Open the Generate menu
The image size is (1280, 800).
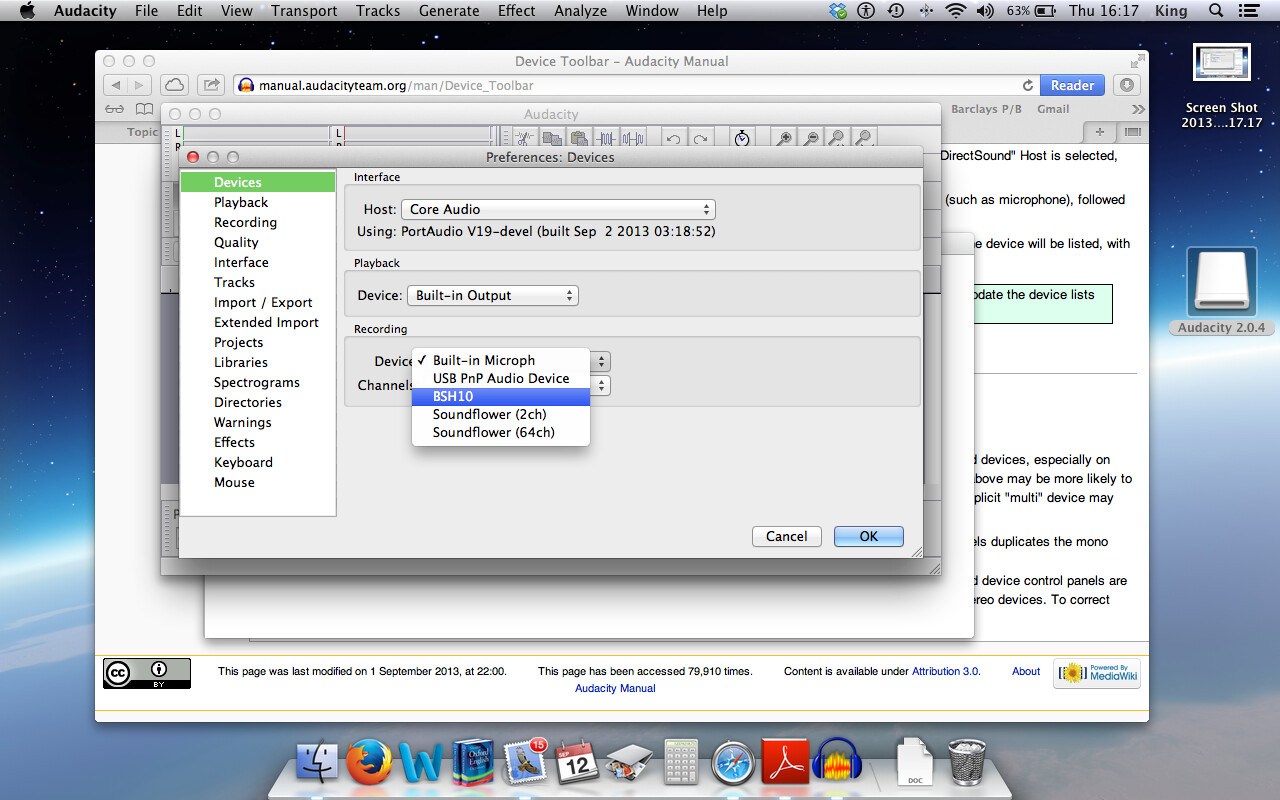point(449,11)
